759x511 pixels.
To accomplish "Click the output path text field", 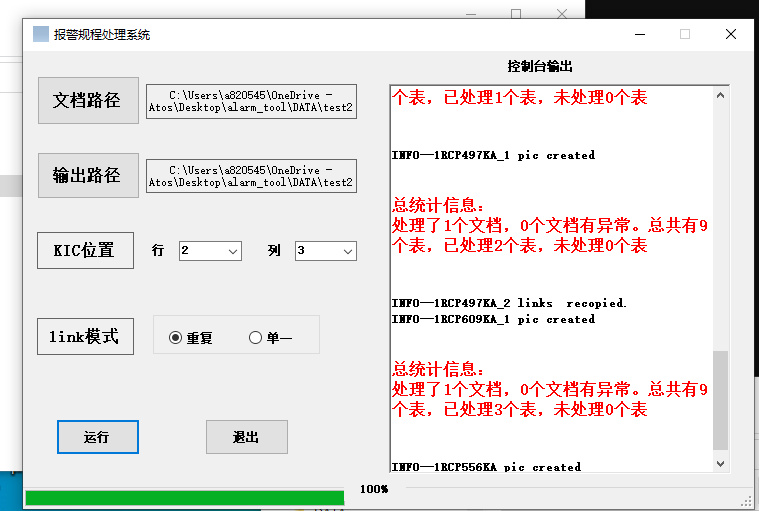I will click(x=251, y=176).
